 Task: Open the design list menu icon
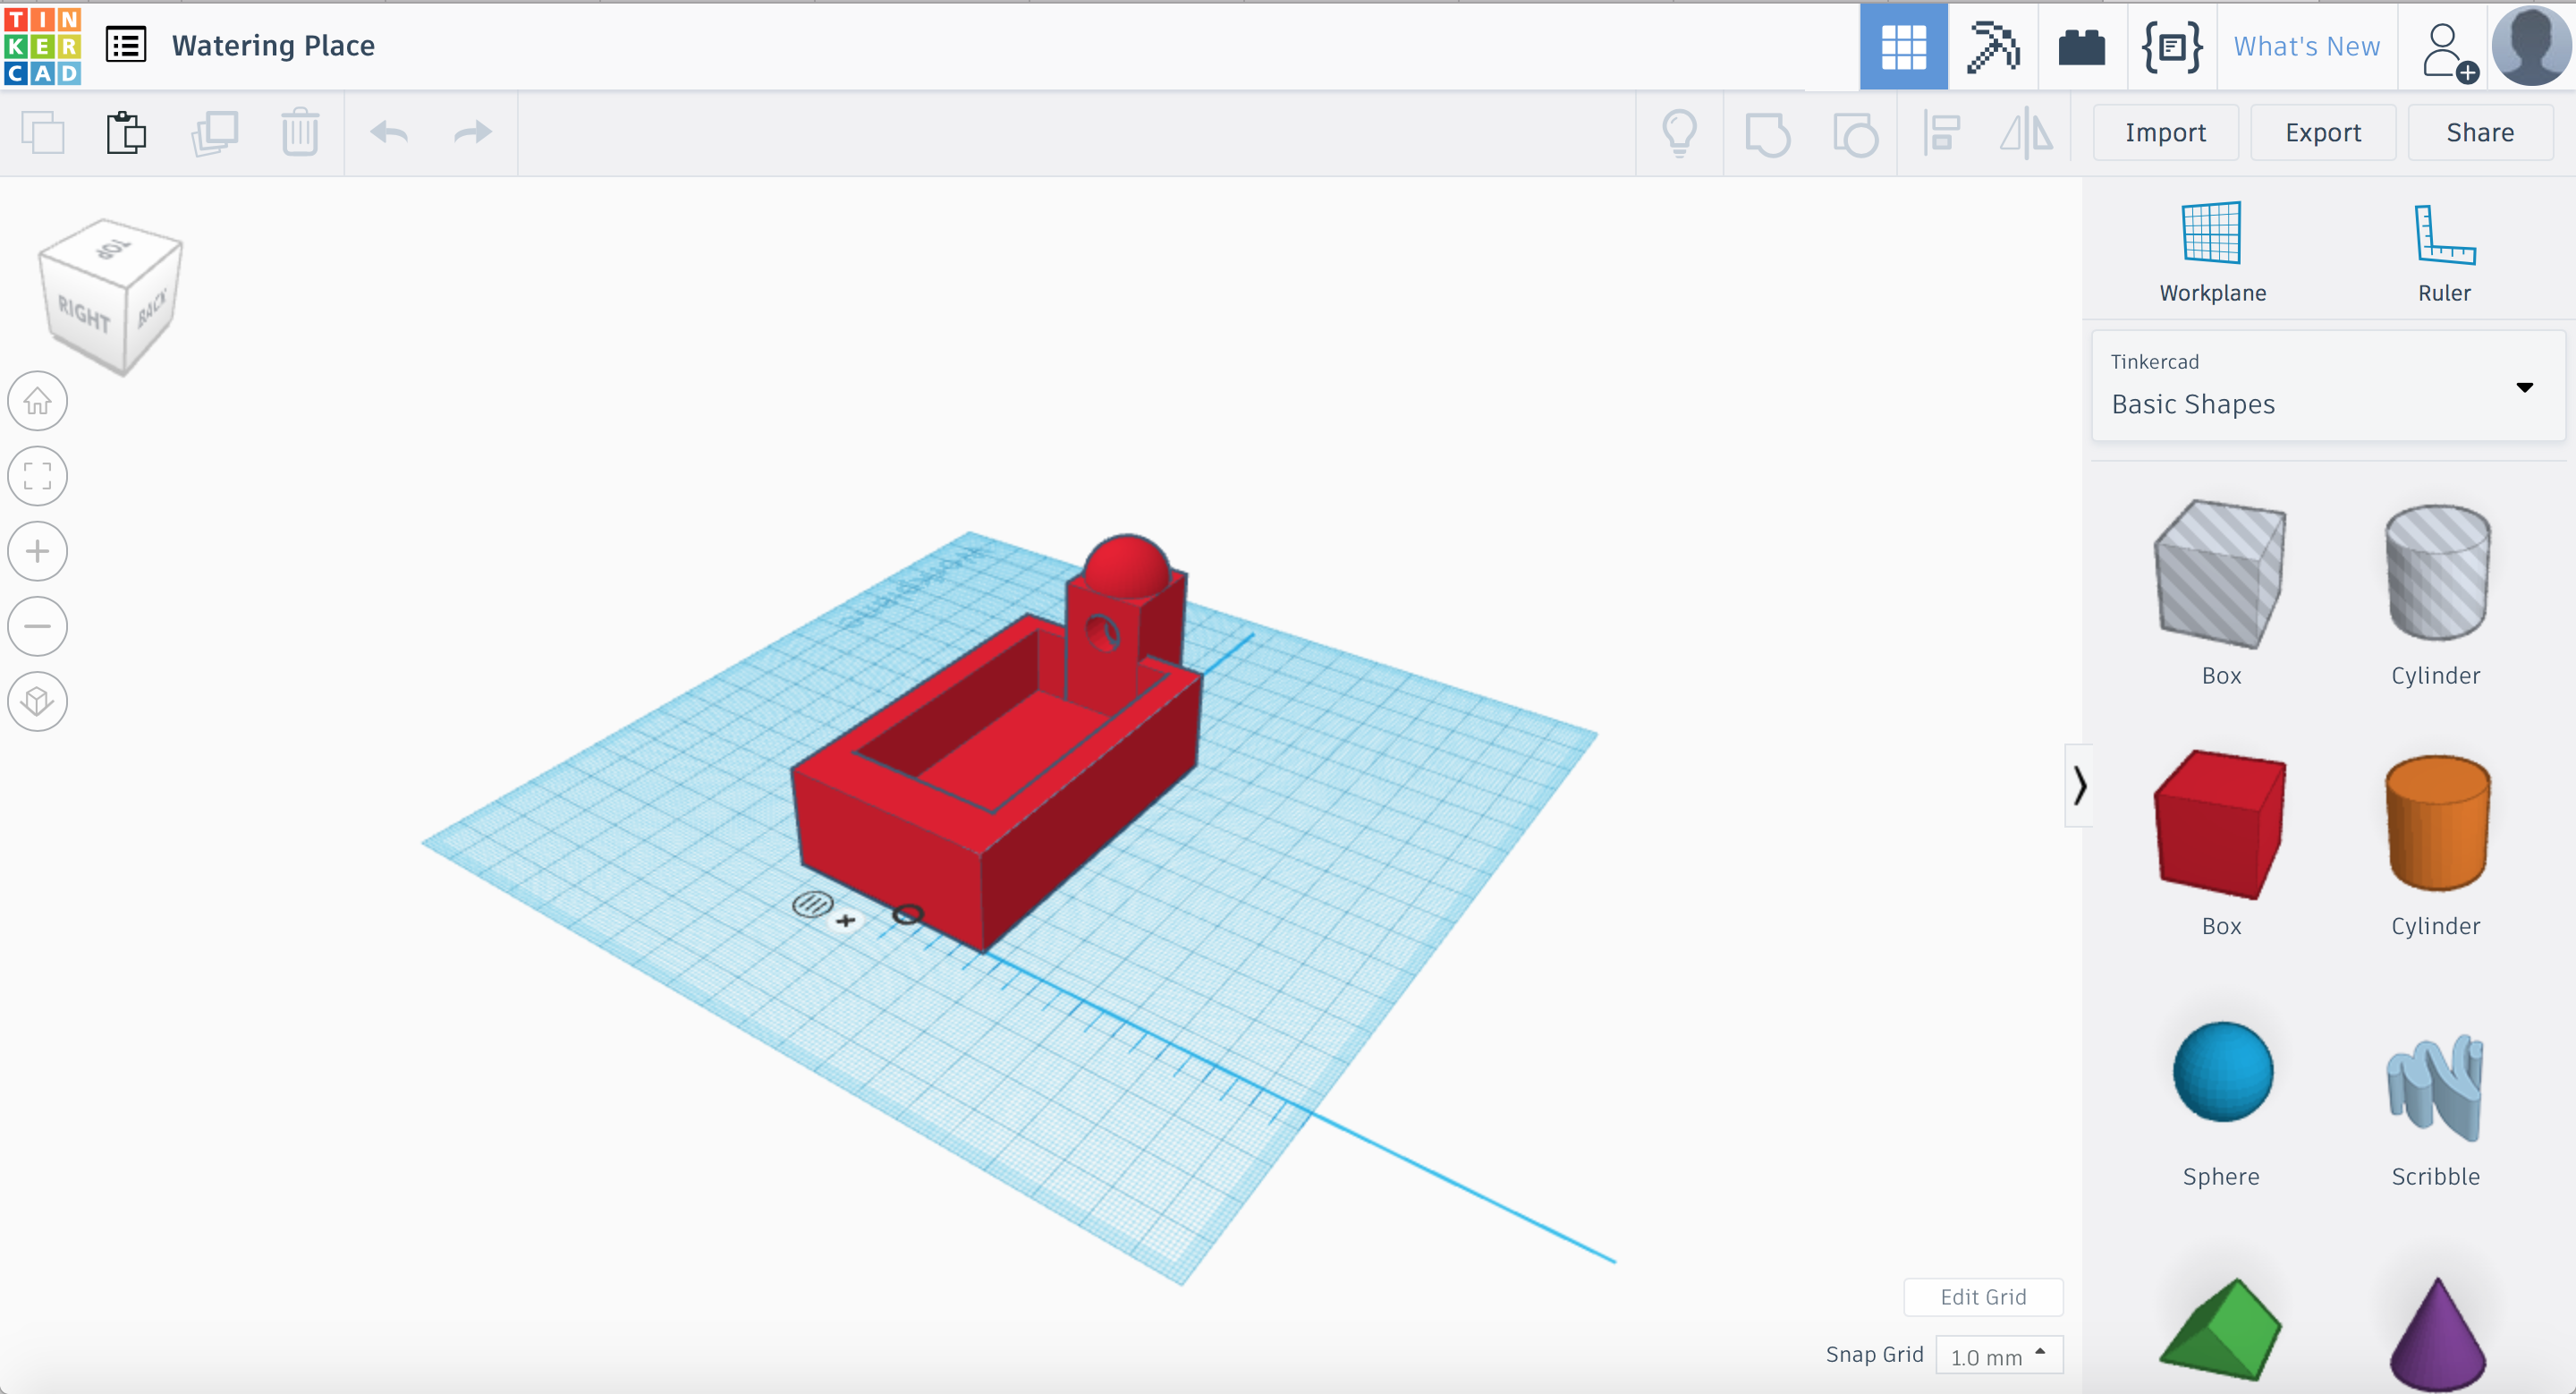coord(126,45)
